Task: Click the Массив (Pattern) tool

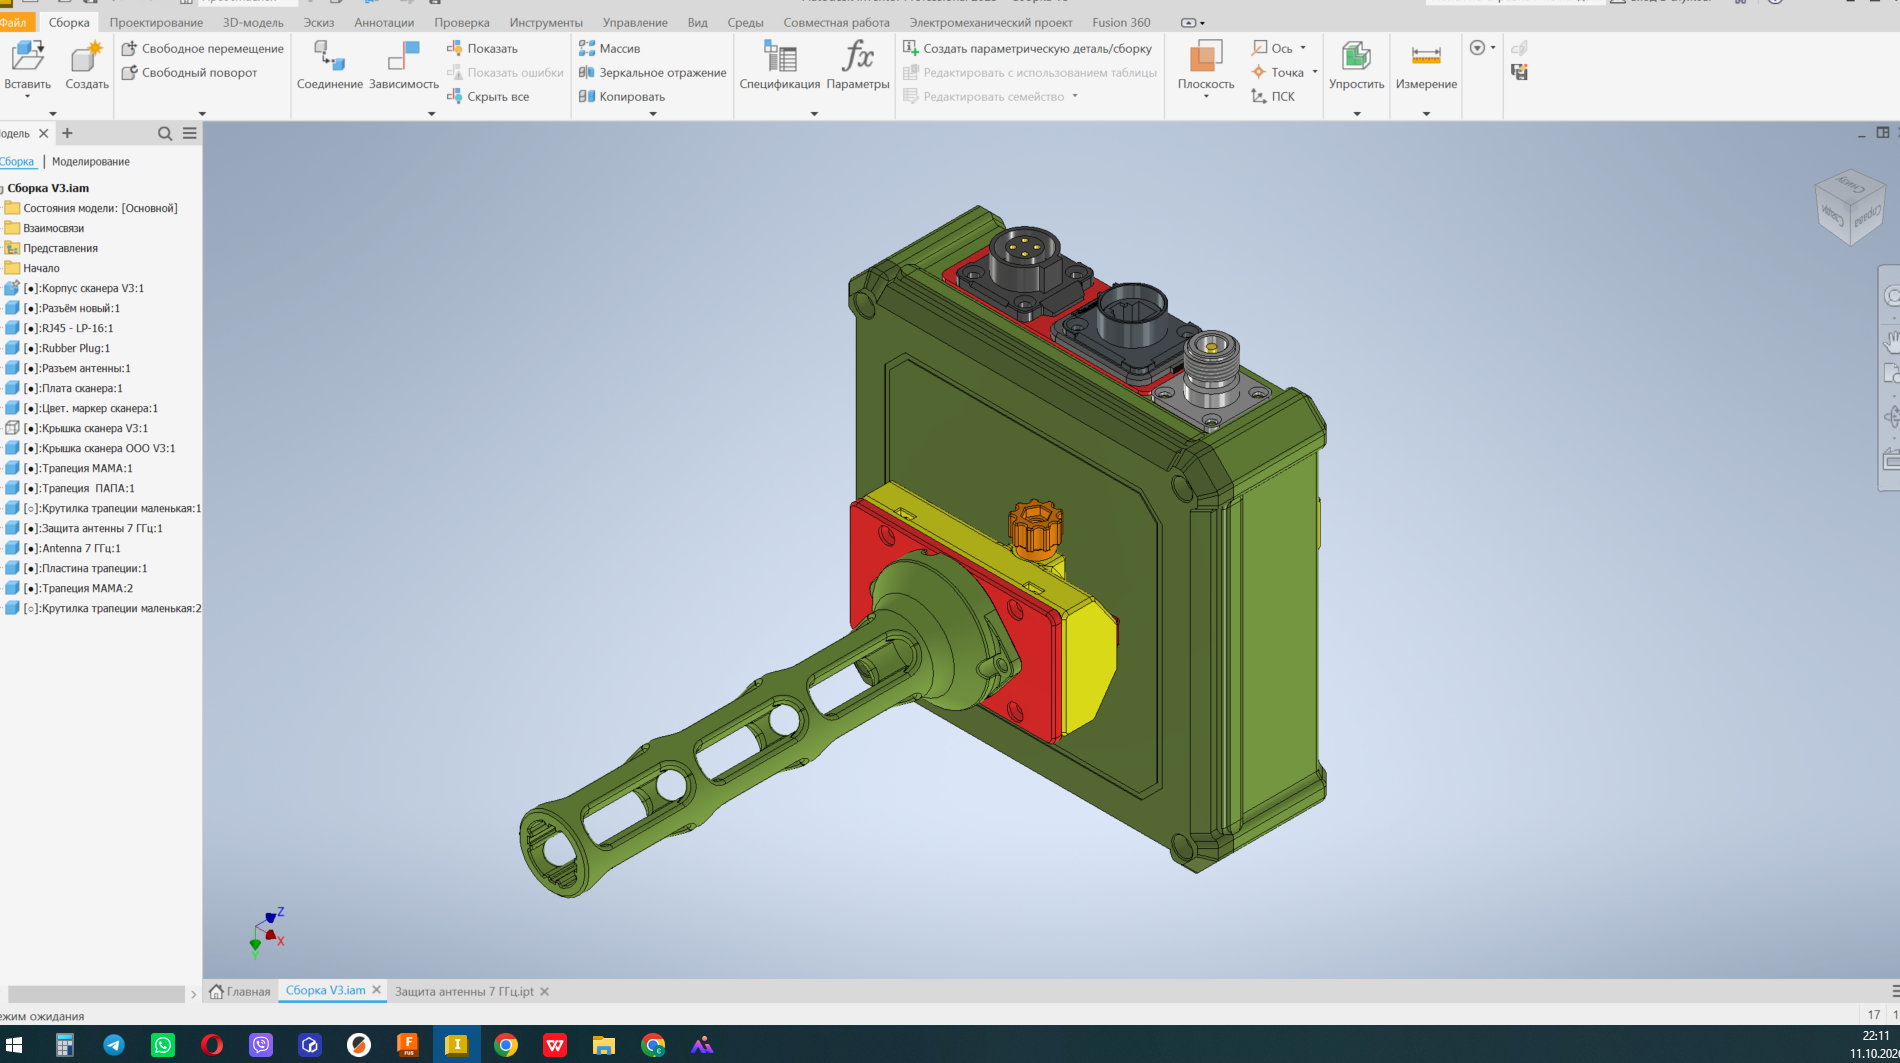Action: [x=609, y=48]
